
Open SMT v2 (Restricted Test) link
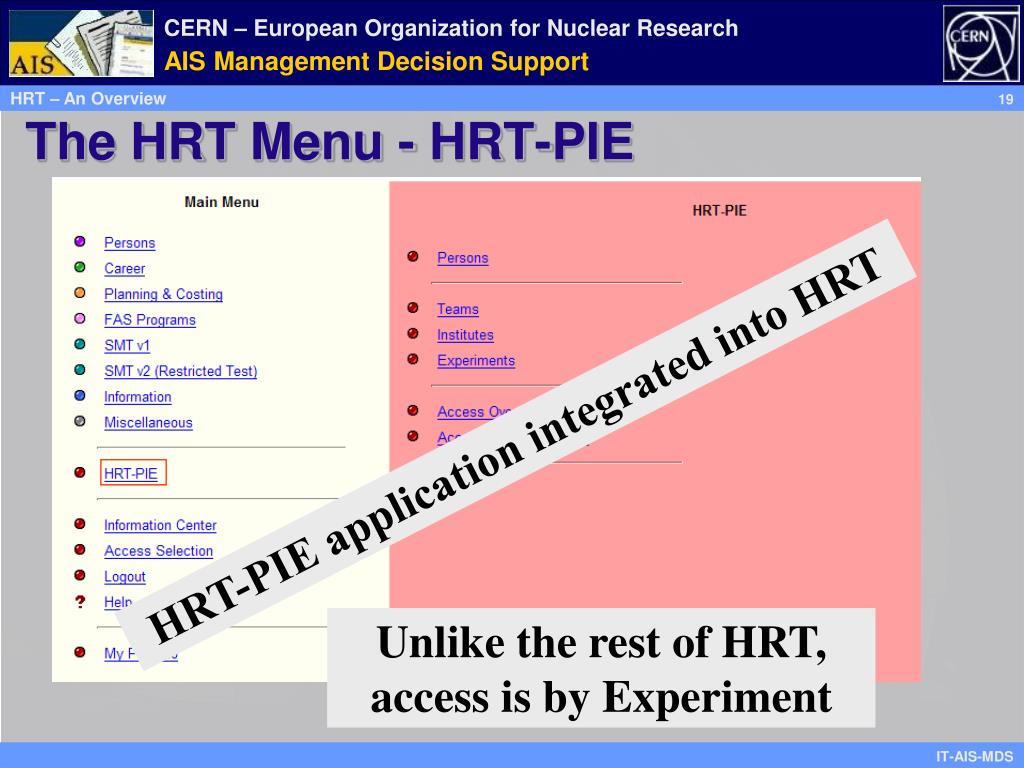(180, 371)
